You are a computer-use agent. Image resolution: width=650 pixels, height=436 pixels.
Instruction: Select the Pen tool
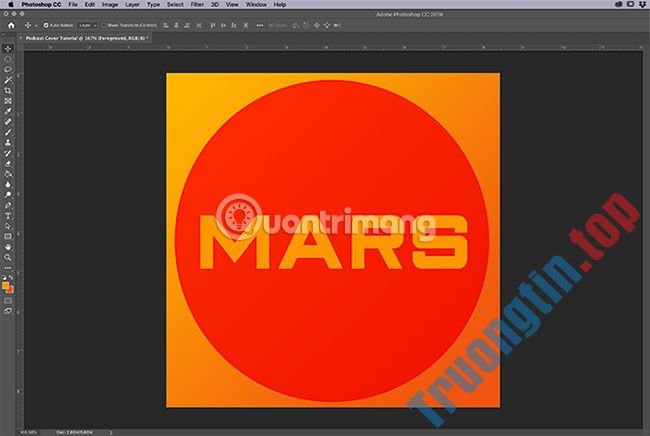click(x=8, y=205)
